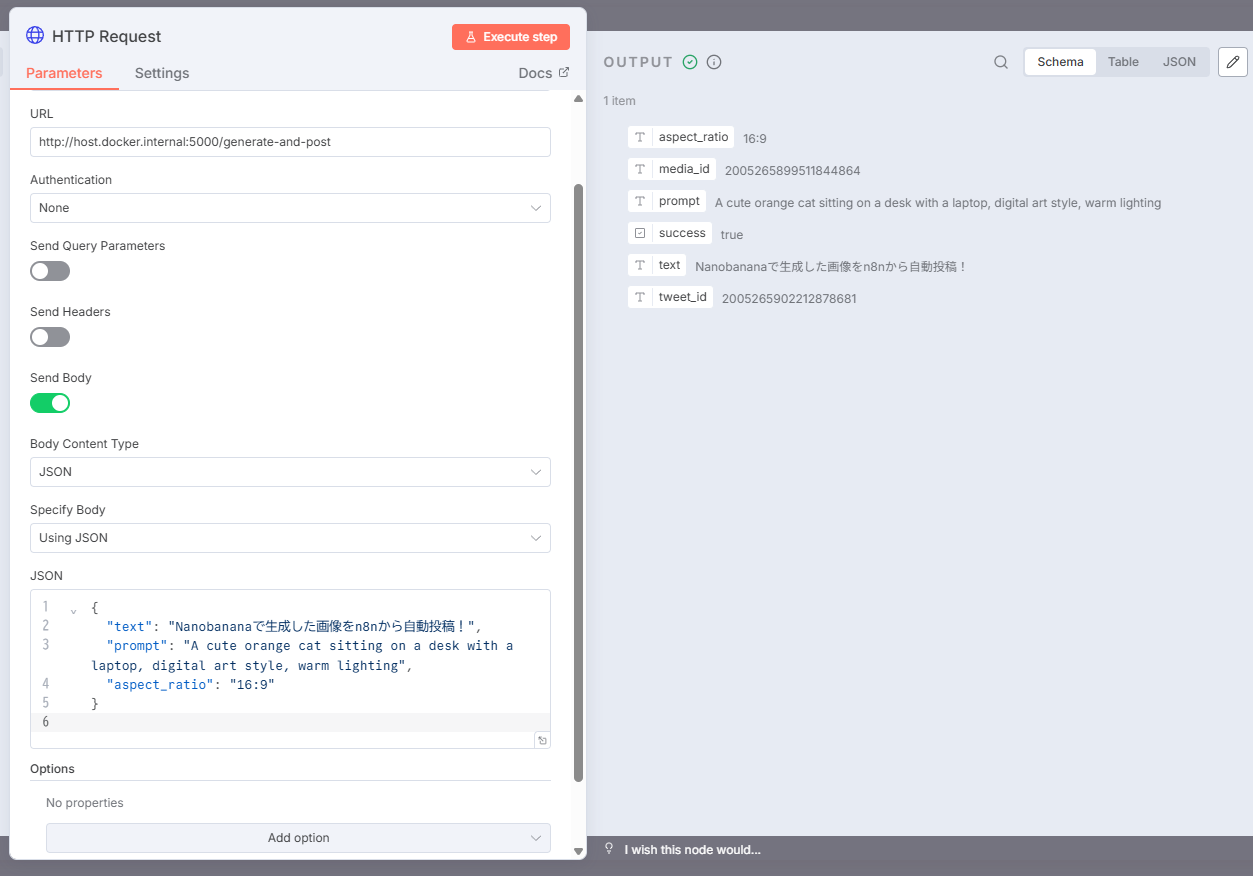Click the HTTP Request globe icon
The height and width of the screenshot is (876, 1253).
(x=35, y=36)
